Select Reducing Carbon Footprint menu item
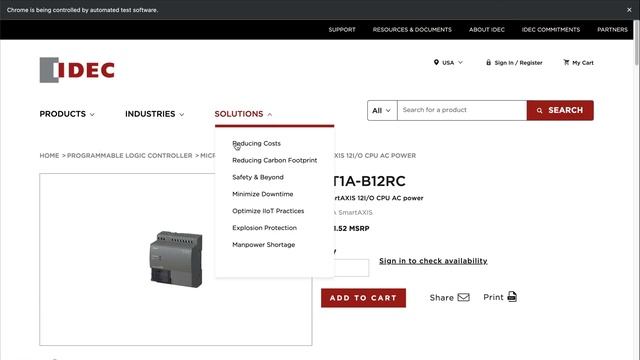This screenshot has width=640, height=360. [275, 160]
